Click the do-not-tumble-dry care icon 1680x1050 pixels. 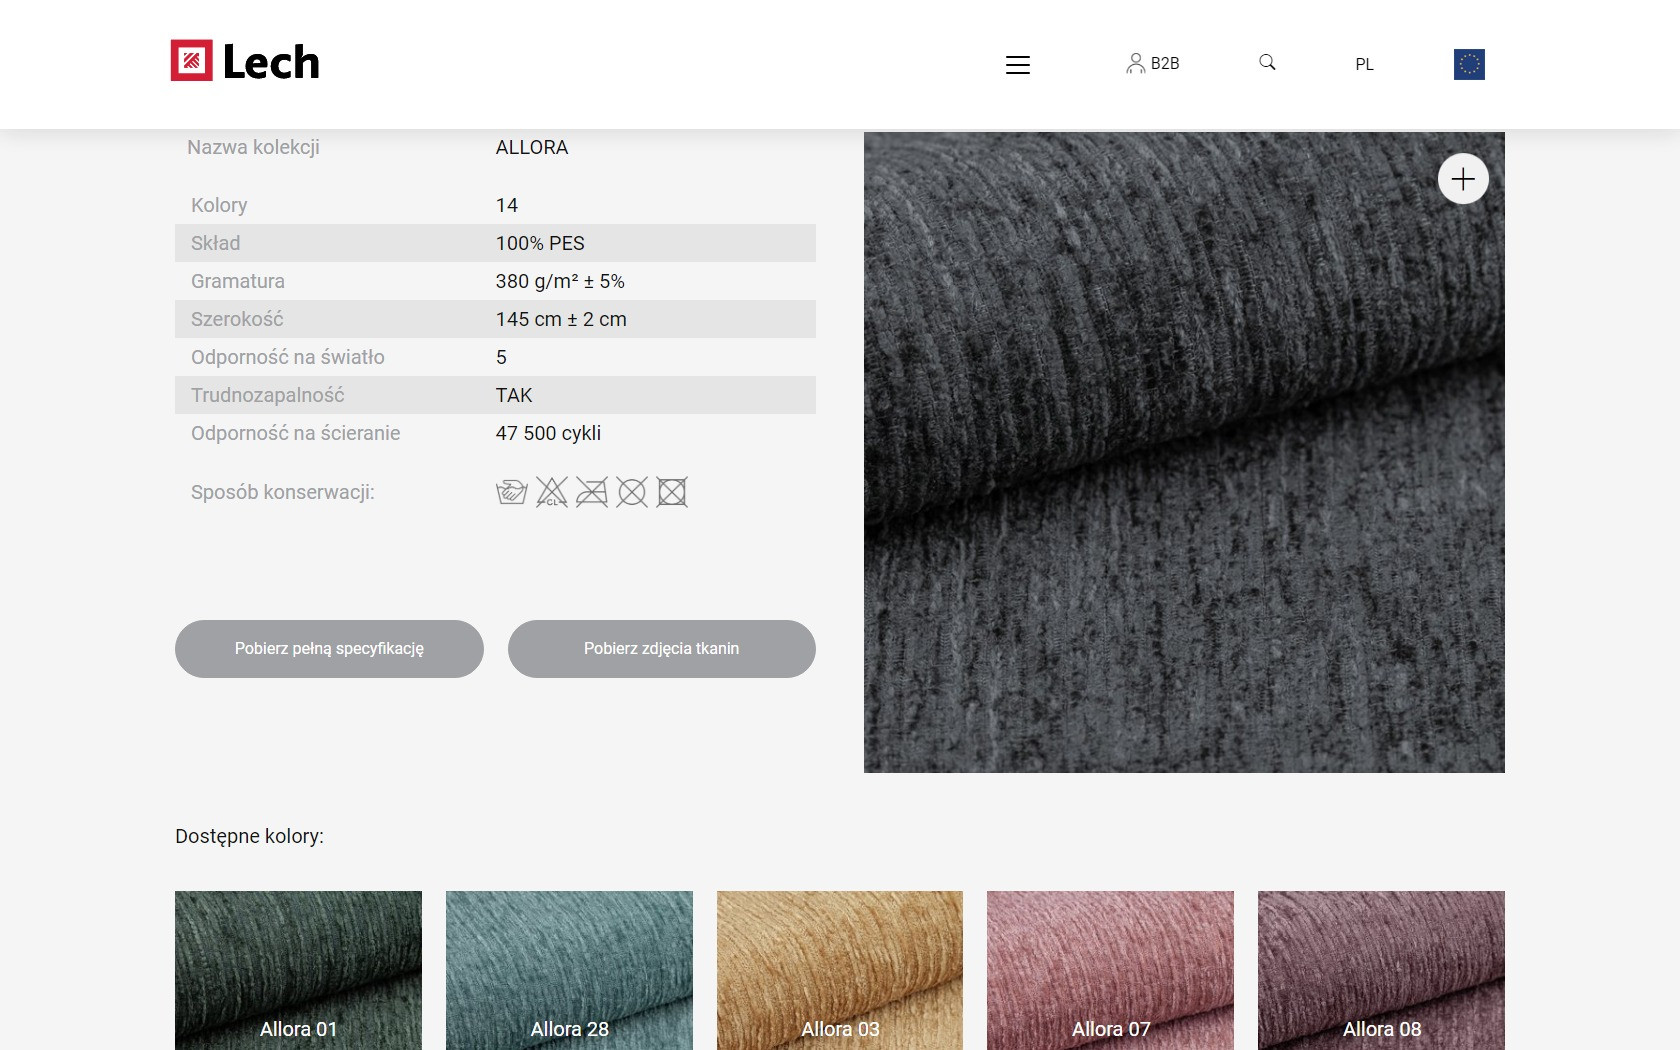click(672, 492)
